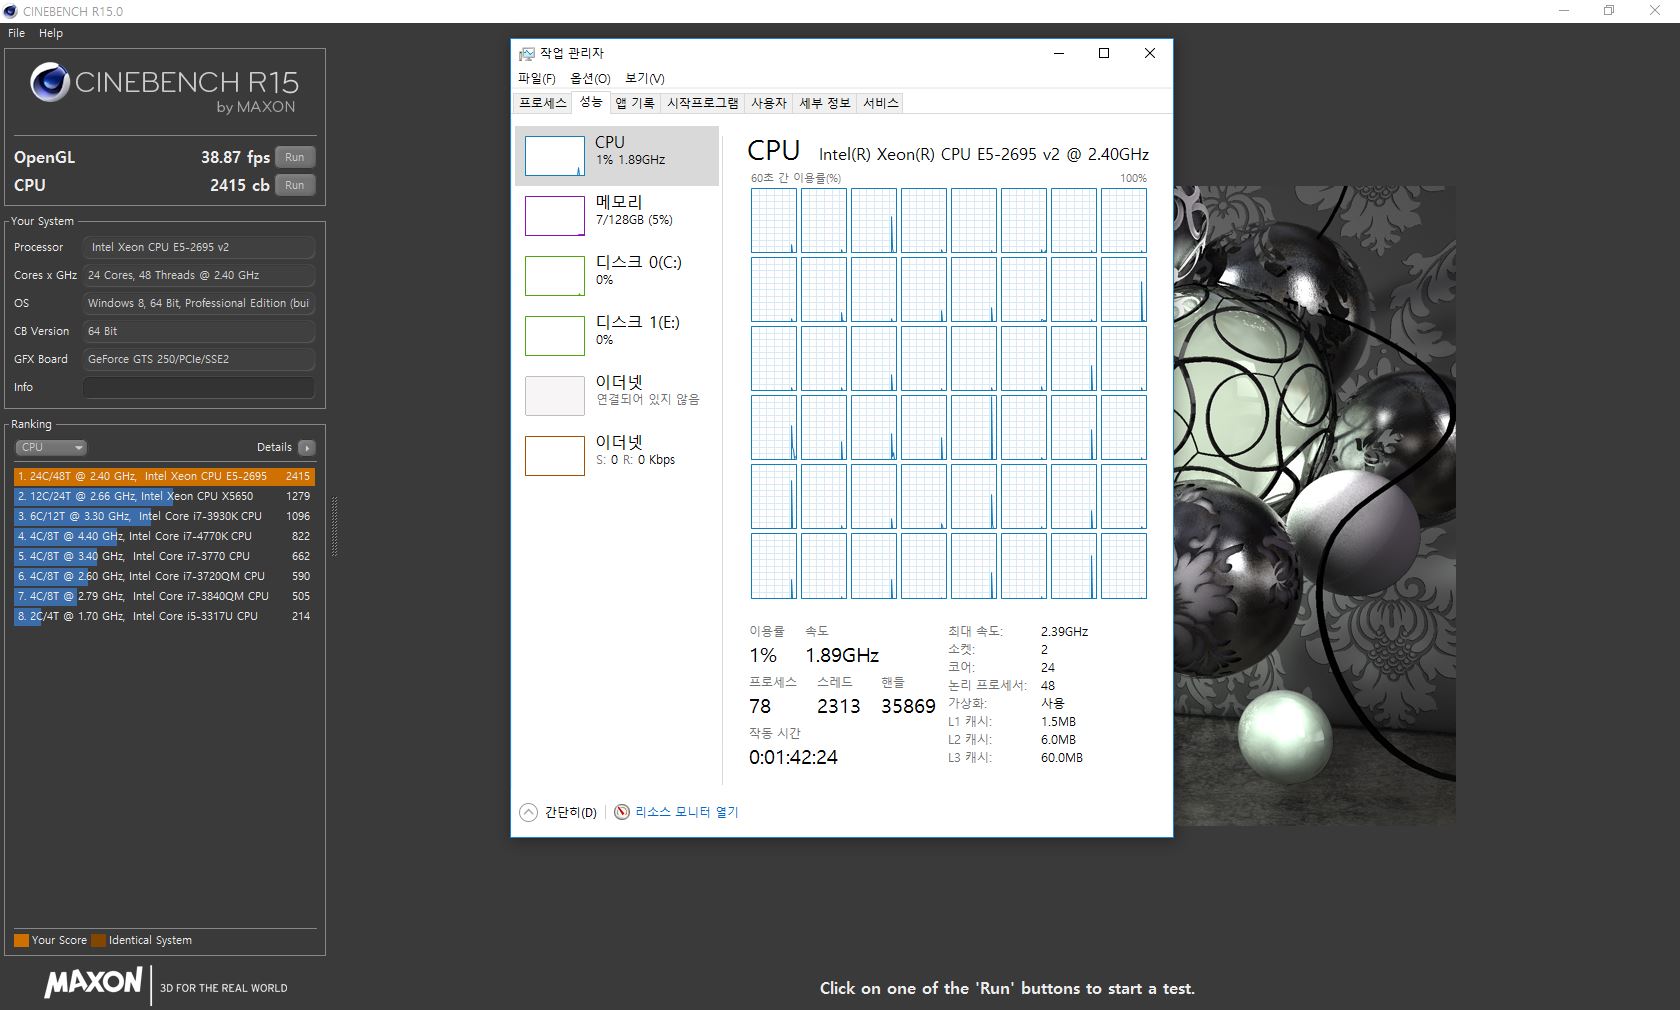The height and width of the screenshot is (1010, 1680).
Task: Click the Task Manager title bar icon
Action: (527, 53)
